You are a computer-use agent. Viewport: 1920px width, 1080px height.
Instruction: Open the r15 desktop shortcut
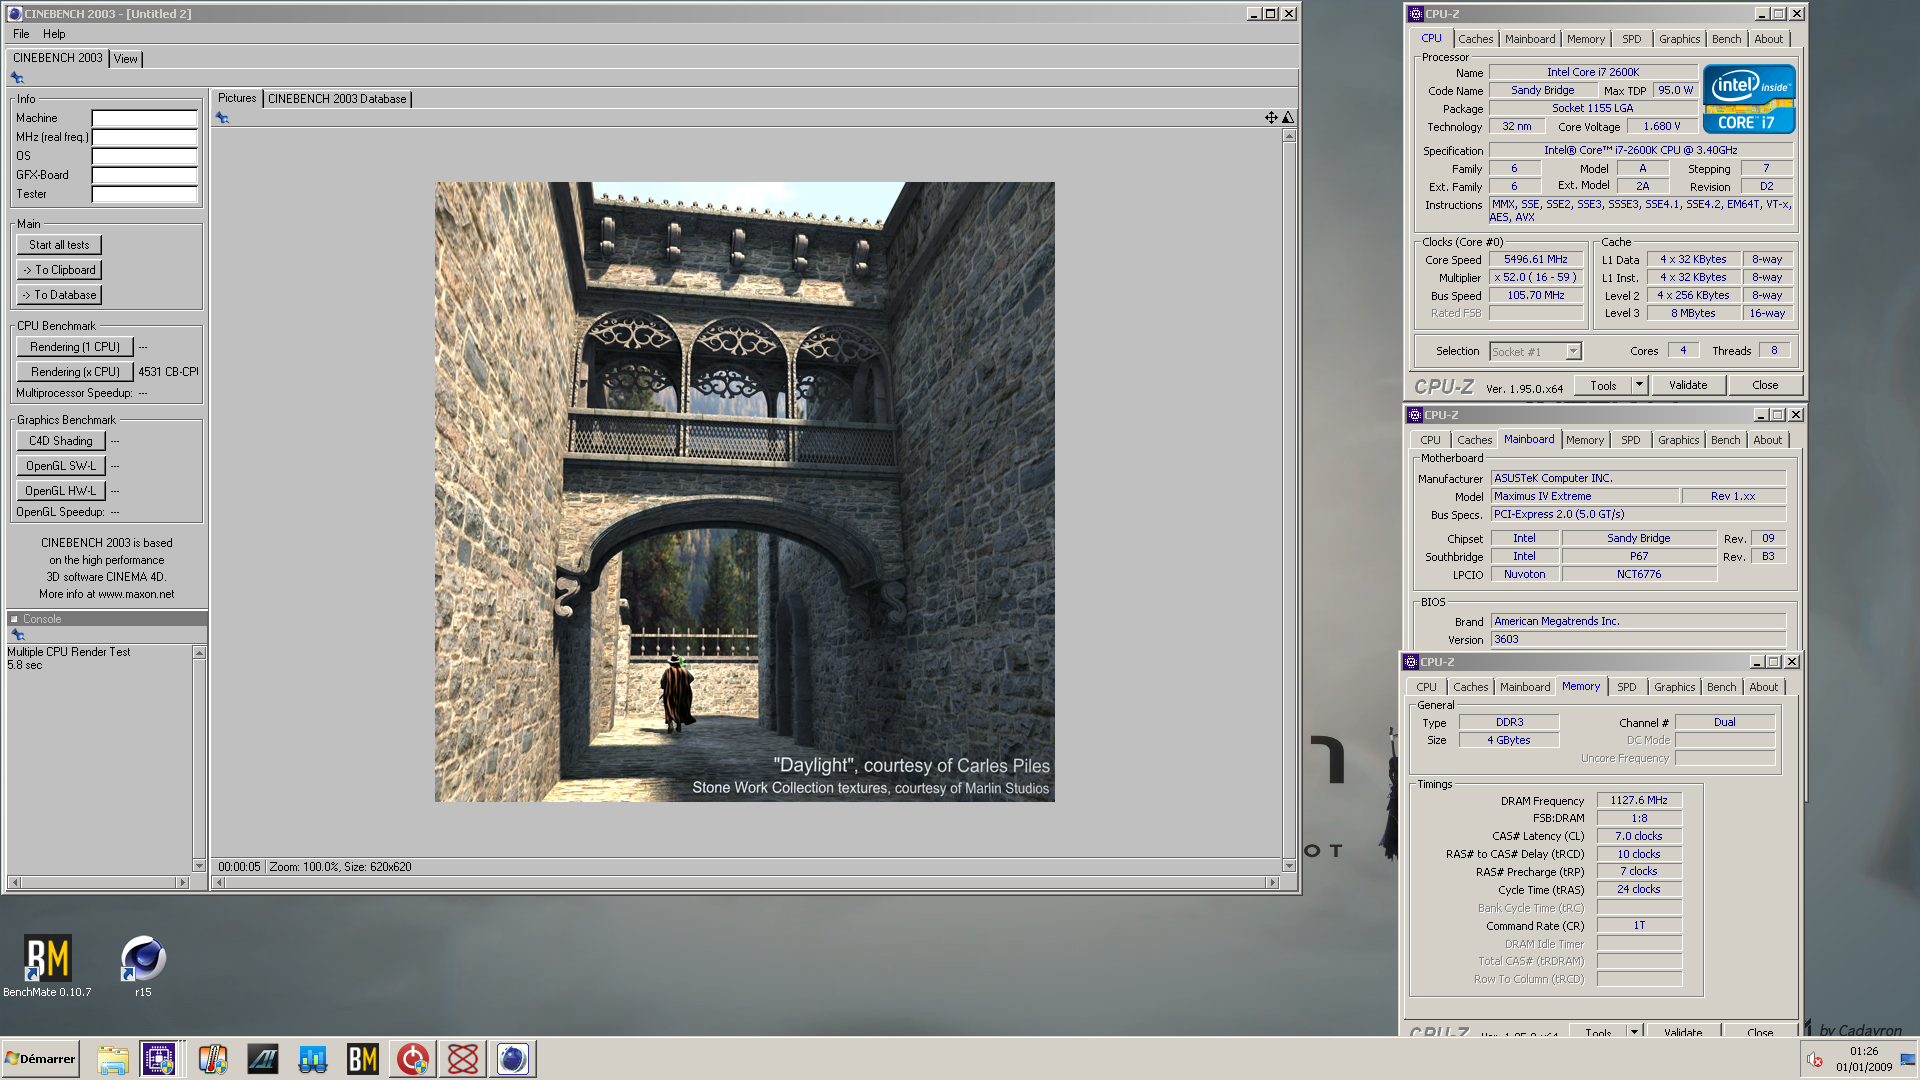tap(143, 965)
